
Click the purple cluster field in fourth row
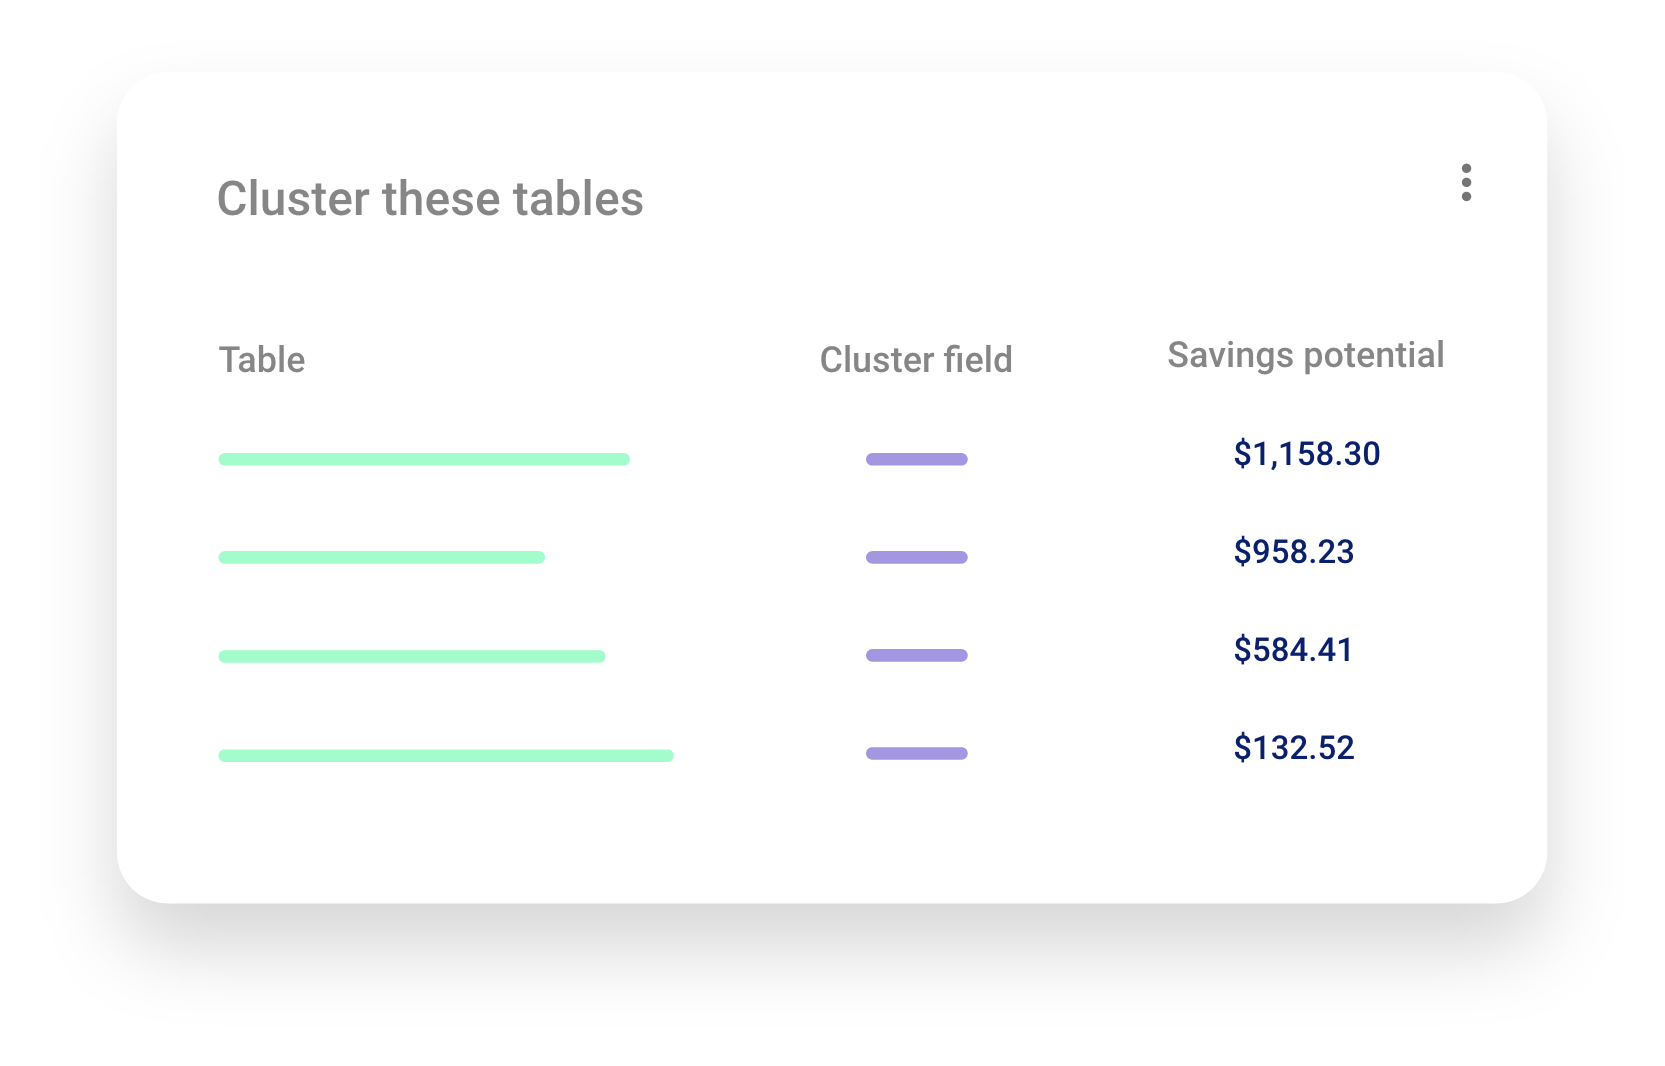tap(917, 753)
